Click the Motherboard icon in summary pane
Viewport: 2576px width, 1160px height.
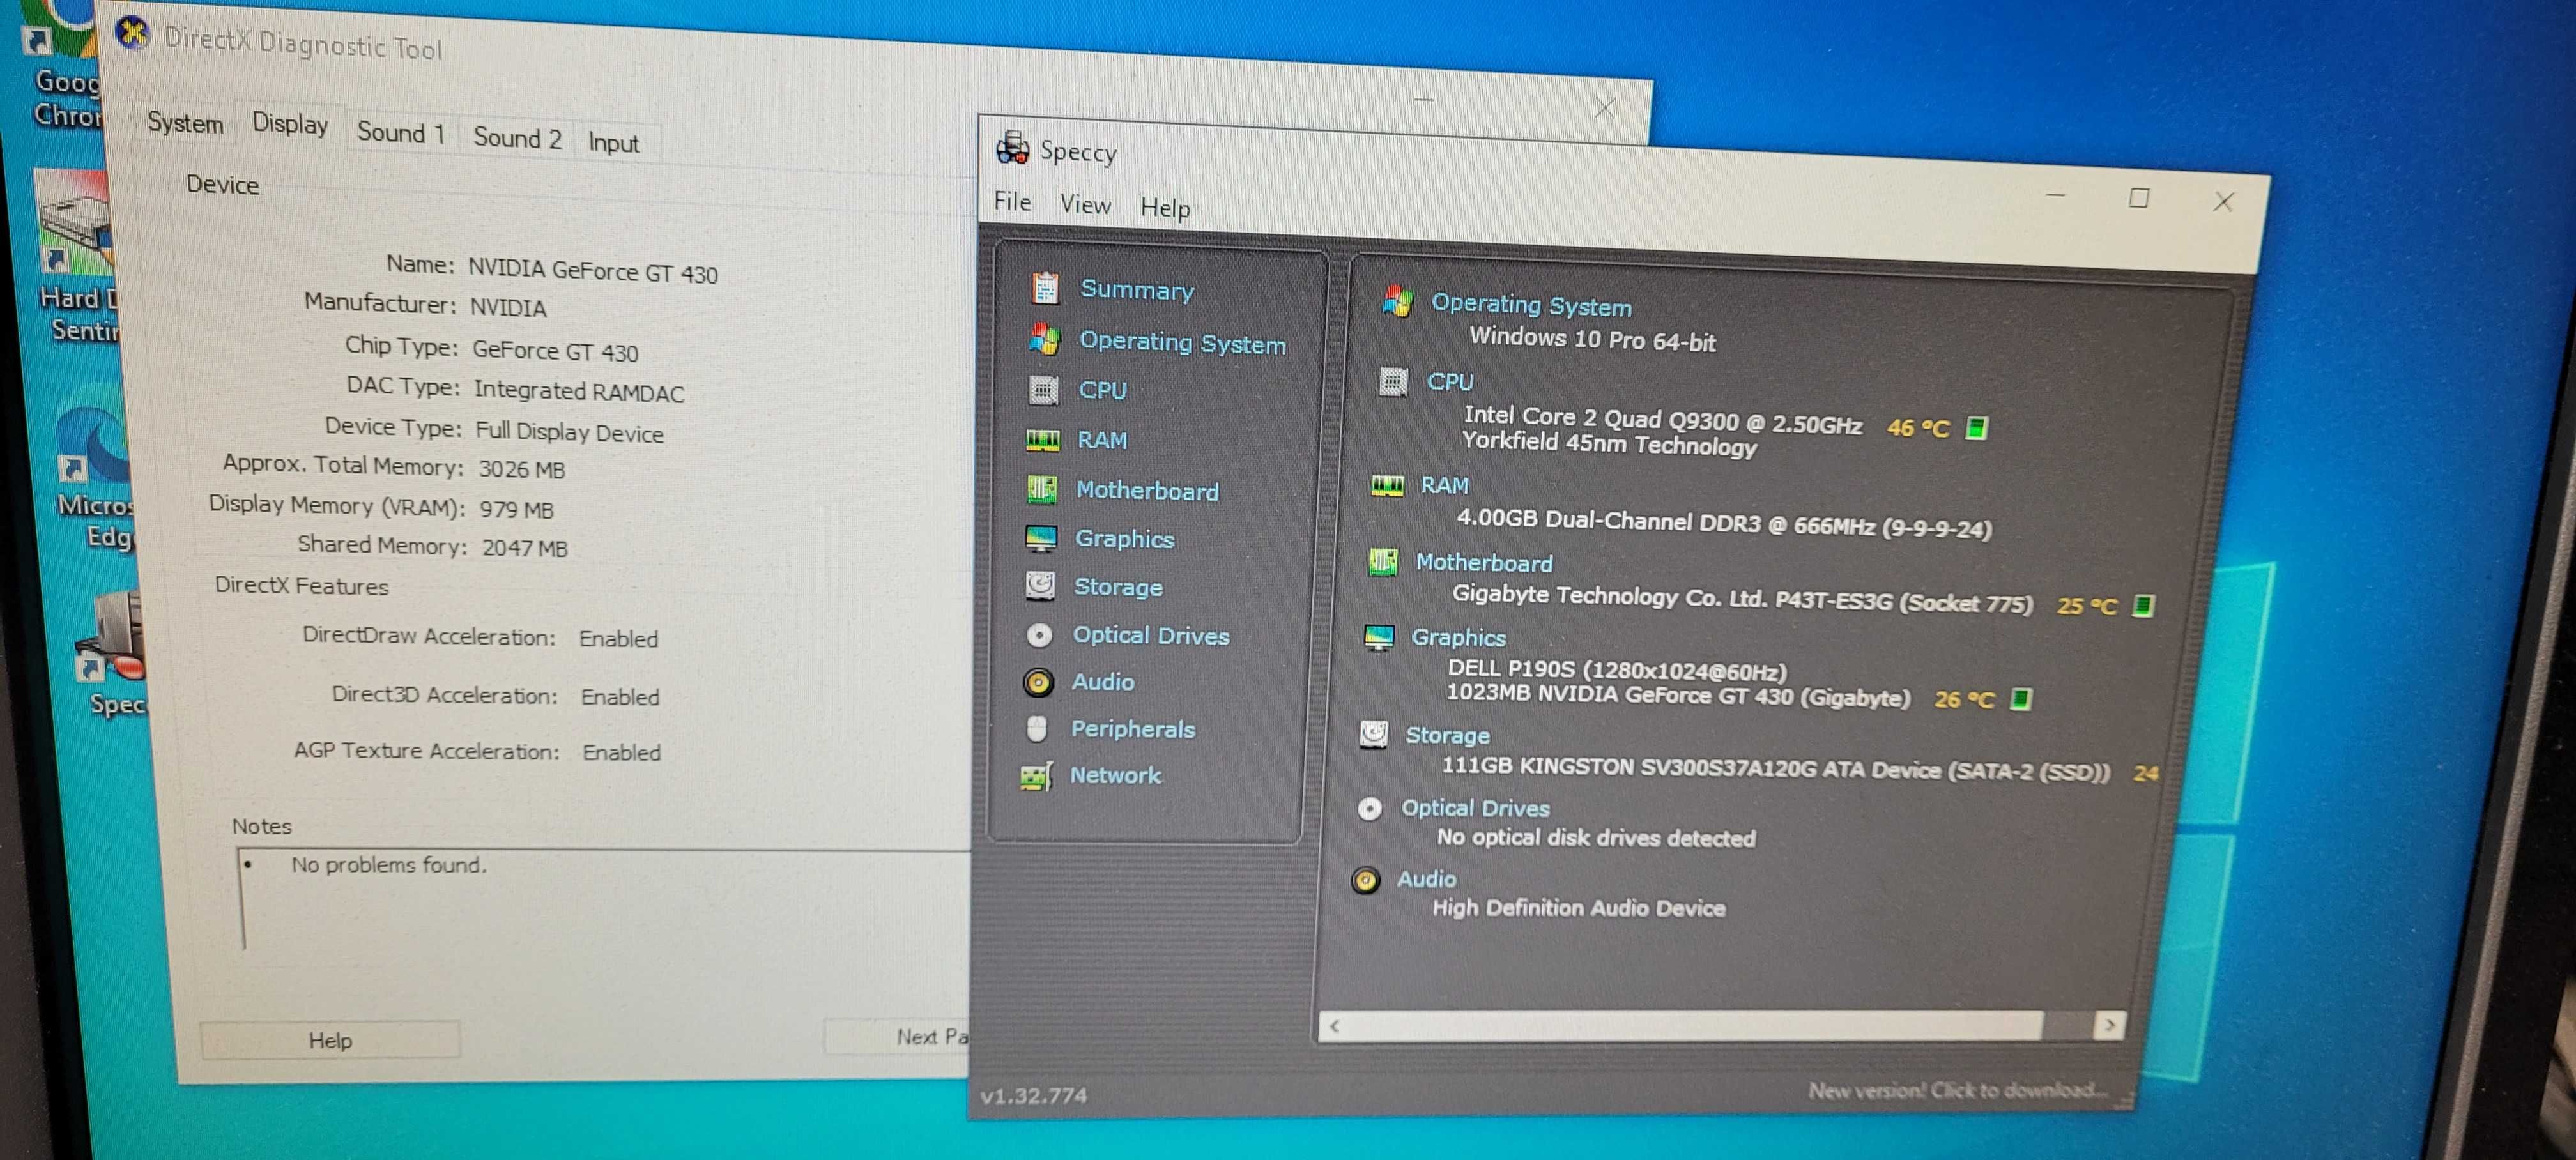tap(1383, 561)
